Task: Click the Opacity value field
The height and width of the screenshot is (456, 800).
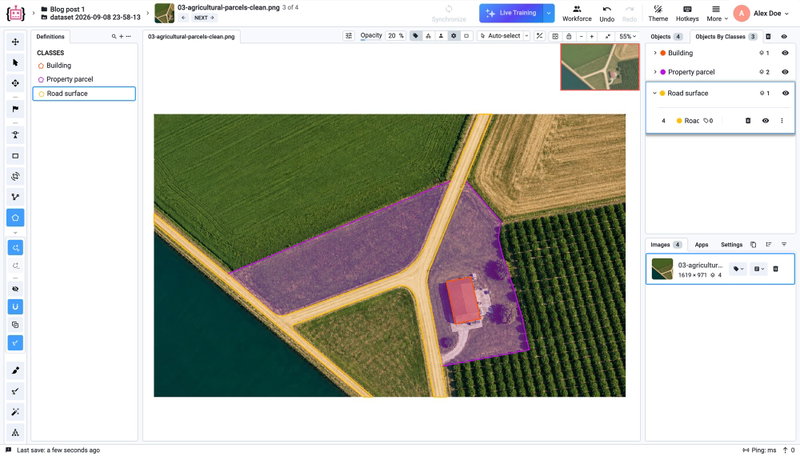Action: 395,36
